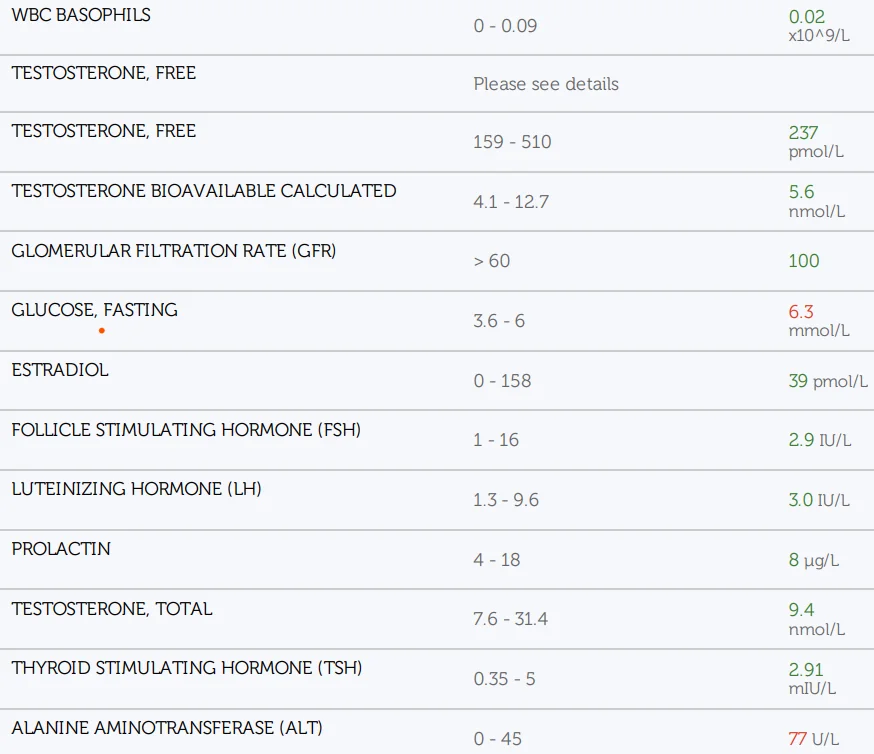The height and width of the screenshot is (754, 874).
Task: Click the TESTOSTERONE, FREE range 159 - 510
Action: point(512,142)
